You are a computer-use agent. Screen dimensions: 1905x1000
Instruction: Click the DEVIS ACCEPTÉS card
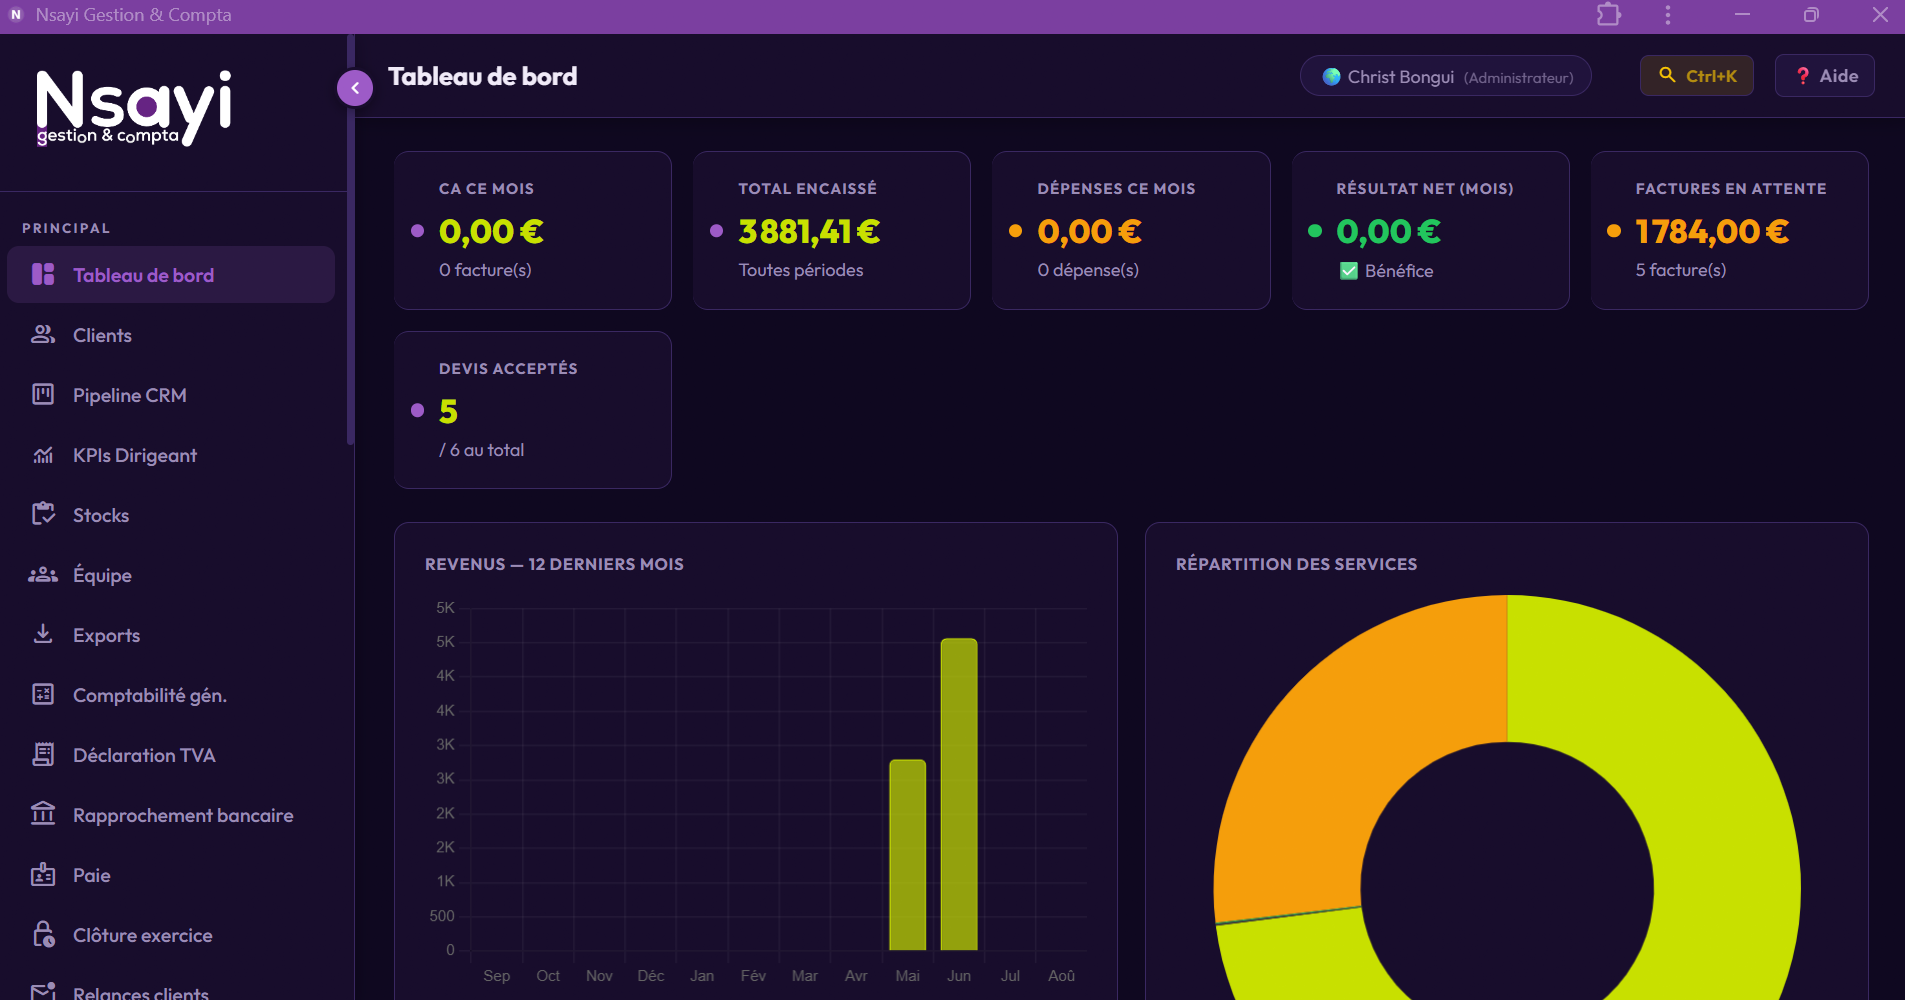533,410
